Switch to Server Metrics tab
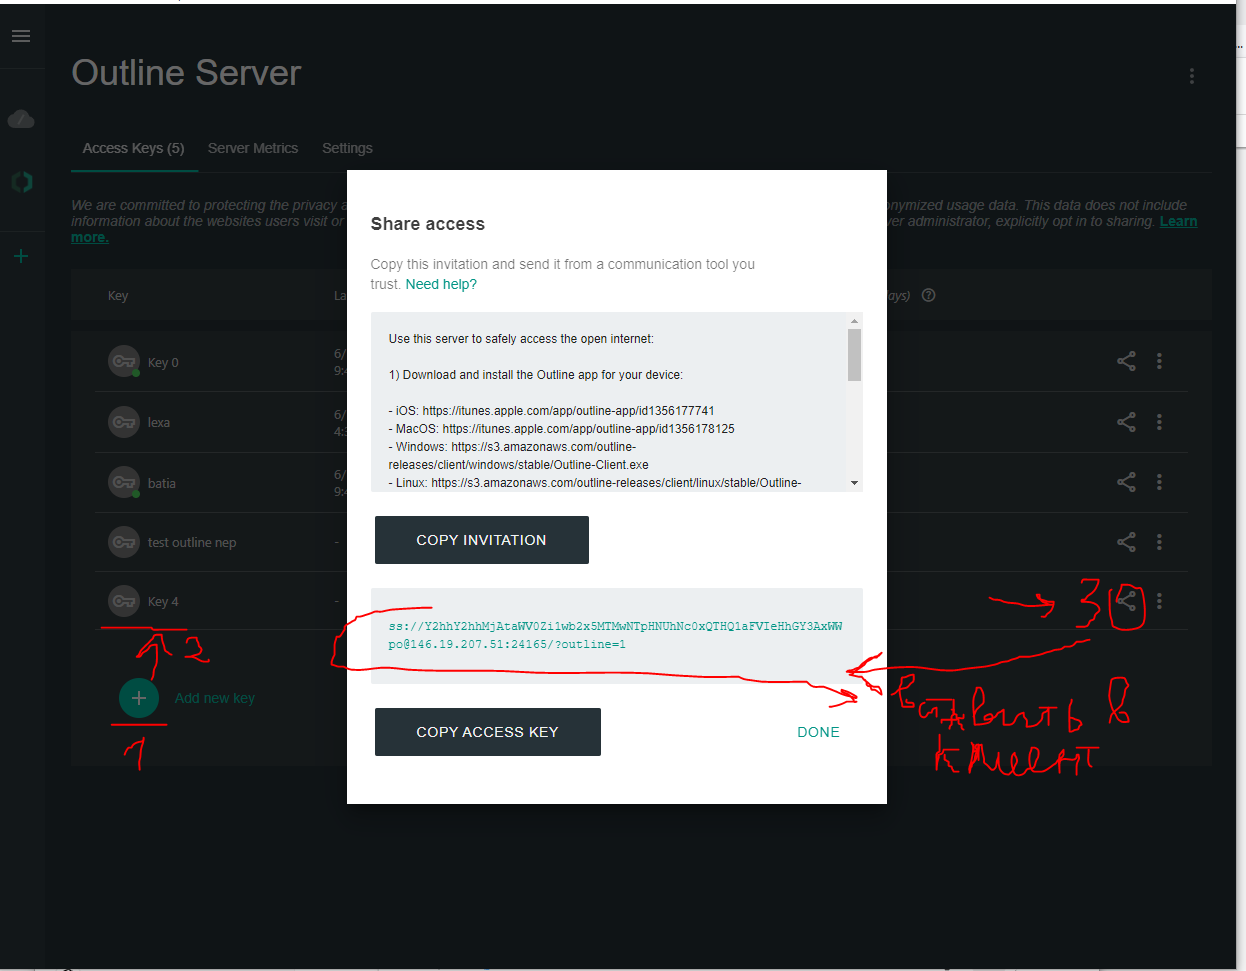The width and height of the screenshot is (1246, 971). tap(253, 148)
